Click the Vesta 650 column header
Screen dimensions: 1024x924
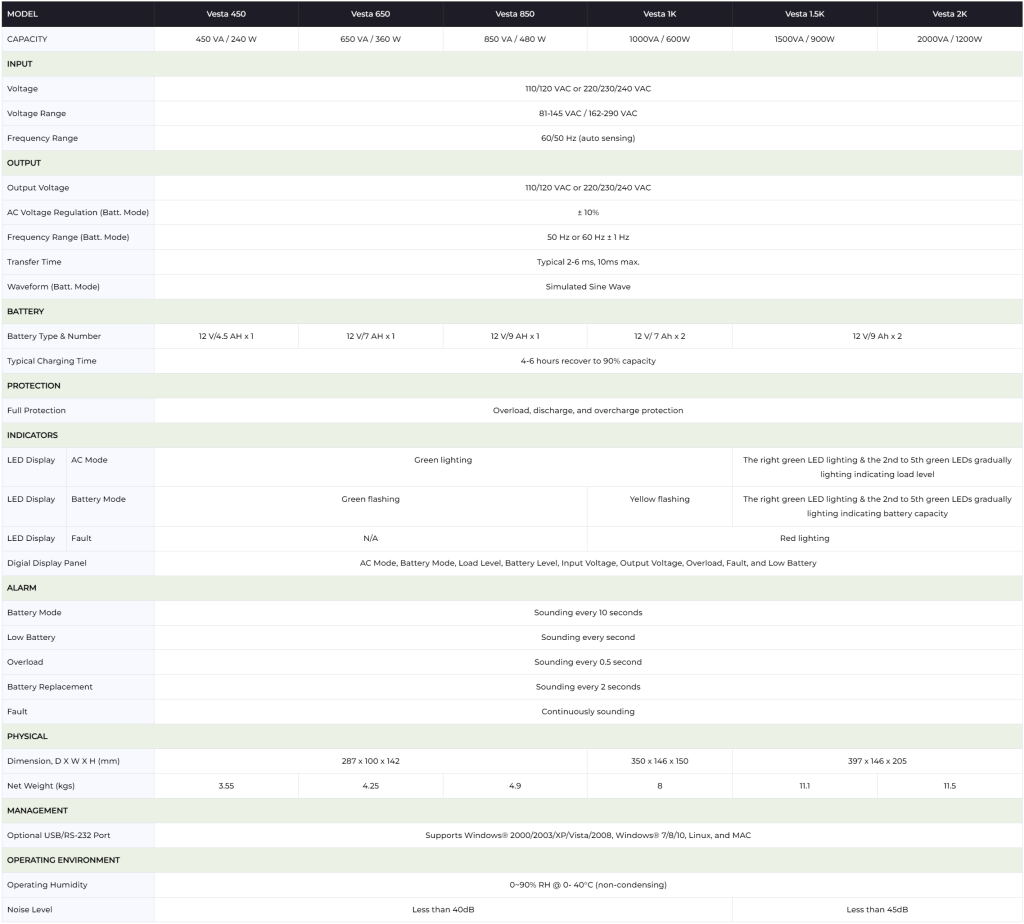click(370, 14)
